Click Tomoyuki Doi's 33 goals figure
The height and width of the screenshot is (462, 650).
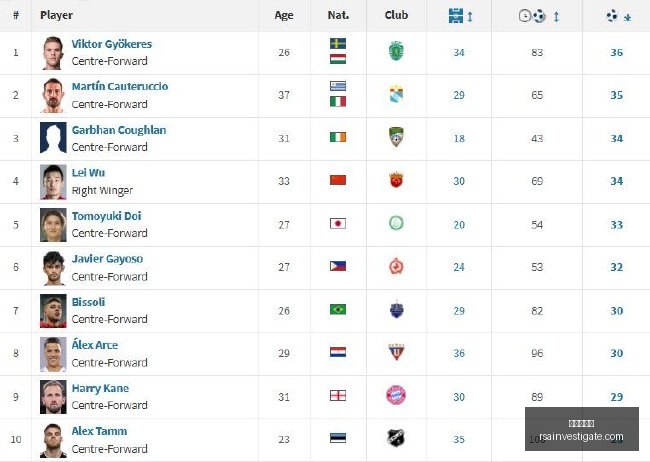tap(616, 225)
